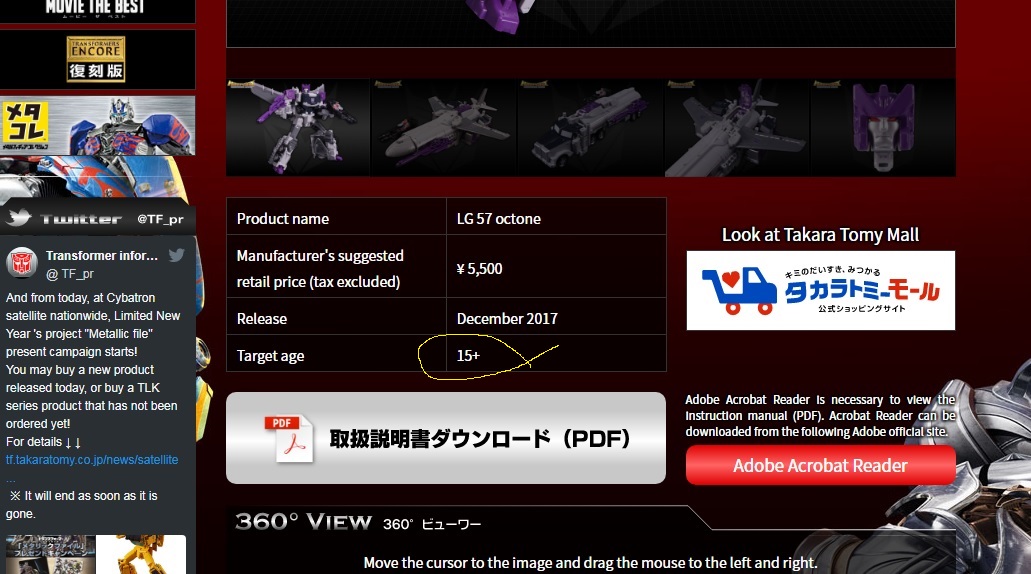This screenshot has width=1031, height=574.
Task: Click the Autobot avatar of Transformer information account
Action: coord(22,263)
